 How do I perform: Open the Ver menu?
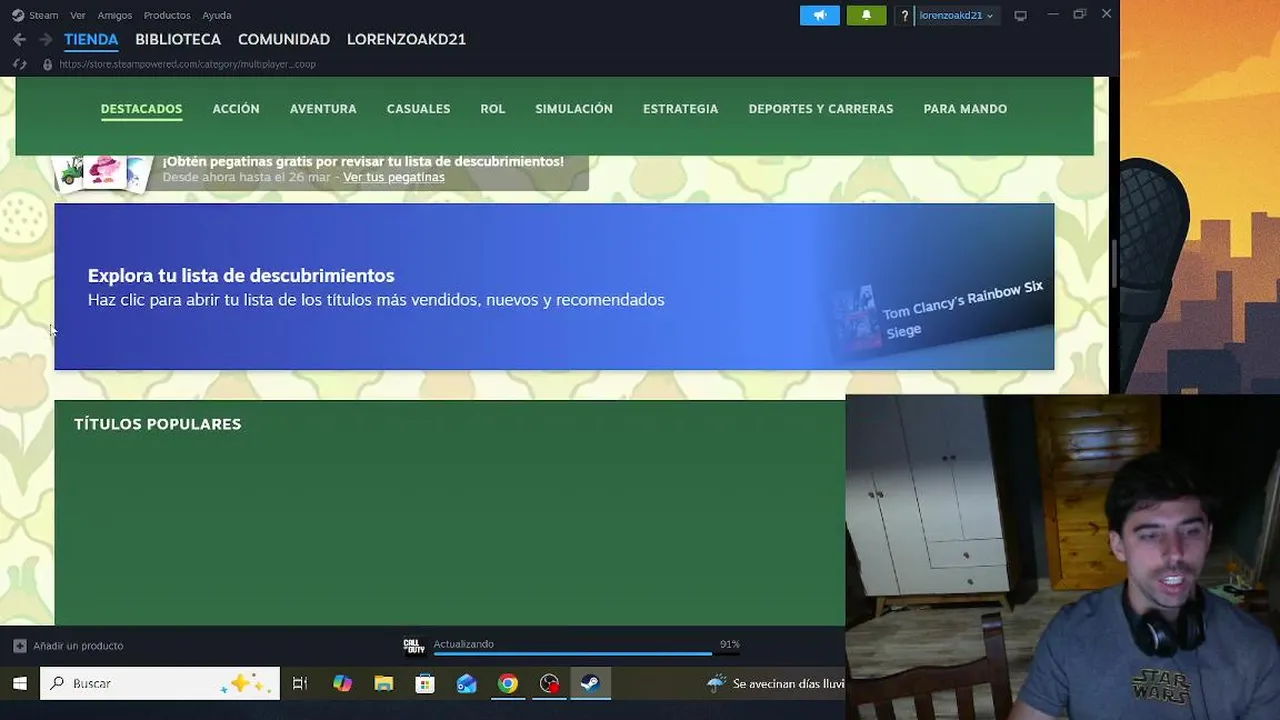click(78, 15)
